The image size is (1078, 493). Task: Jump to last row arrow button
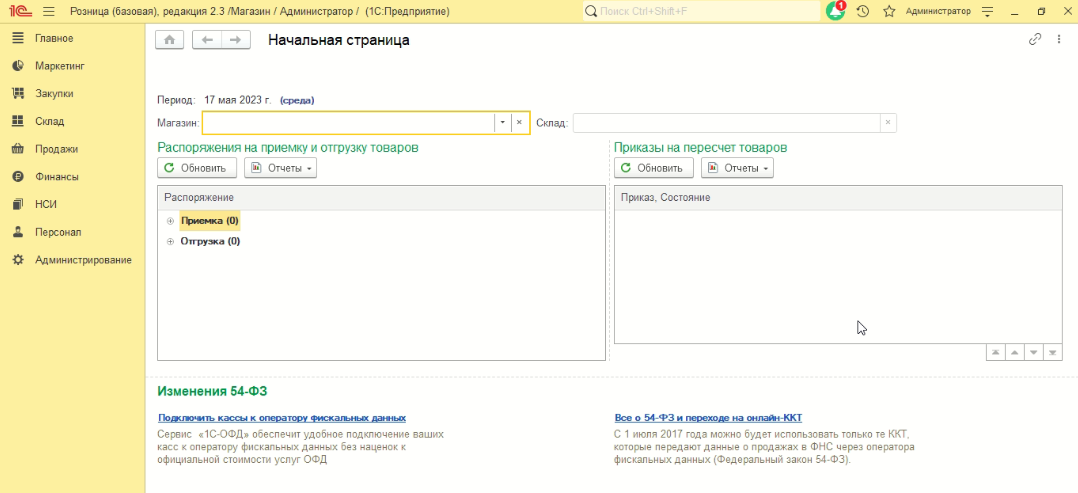point(1053,353)
